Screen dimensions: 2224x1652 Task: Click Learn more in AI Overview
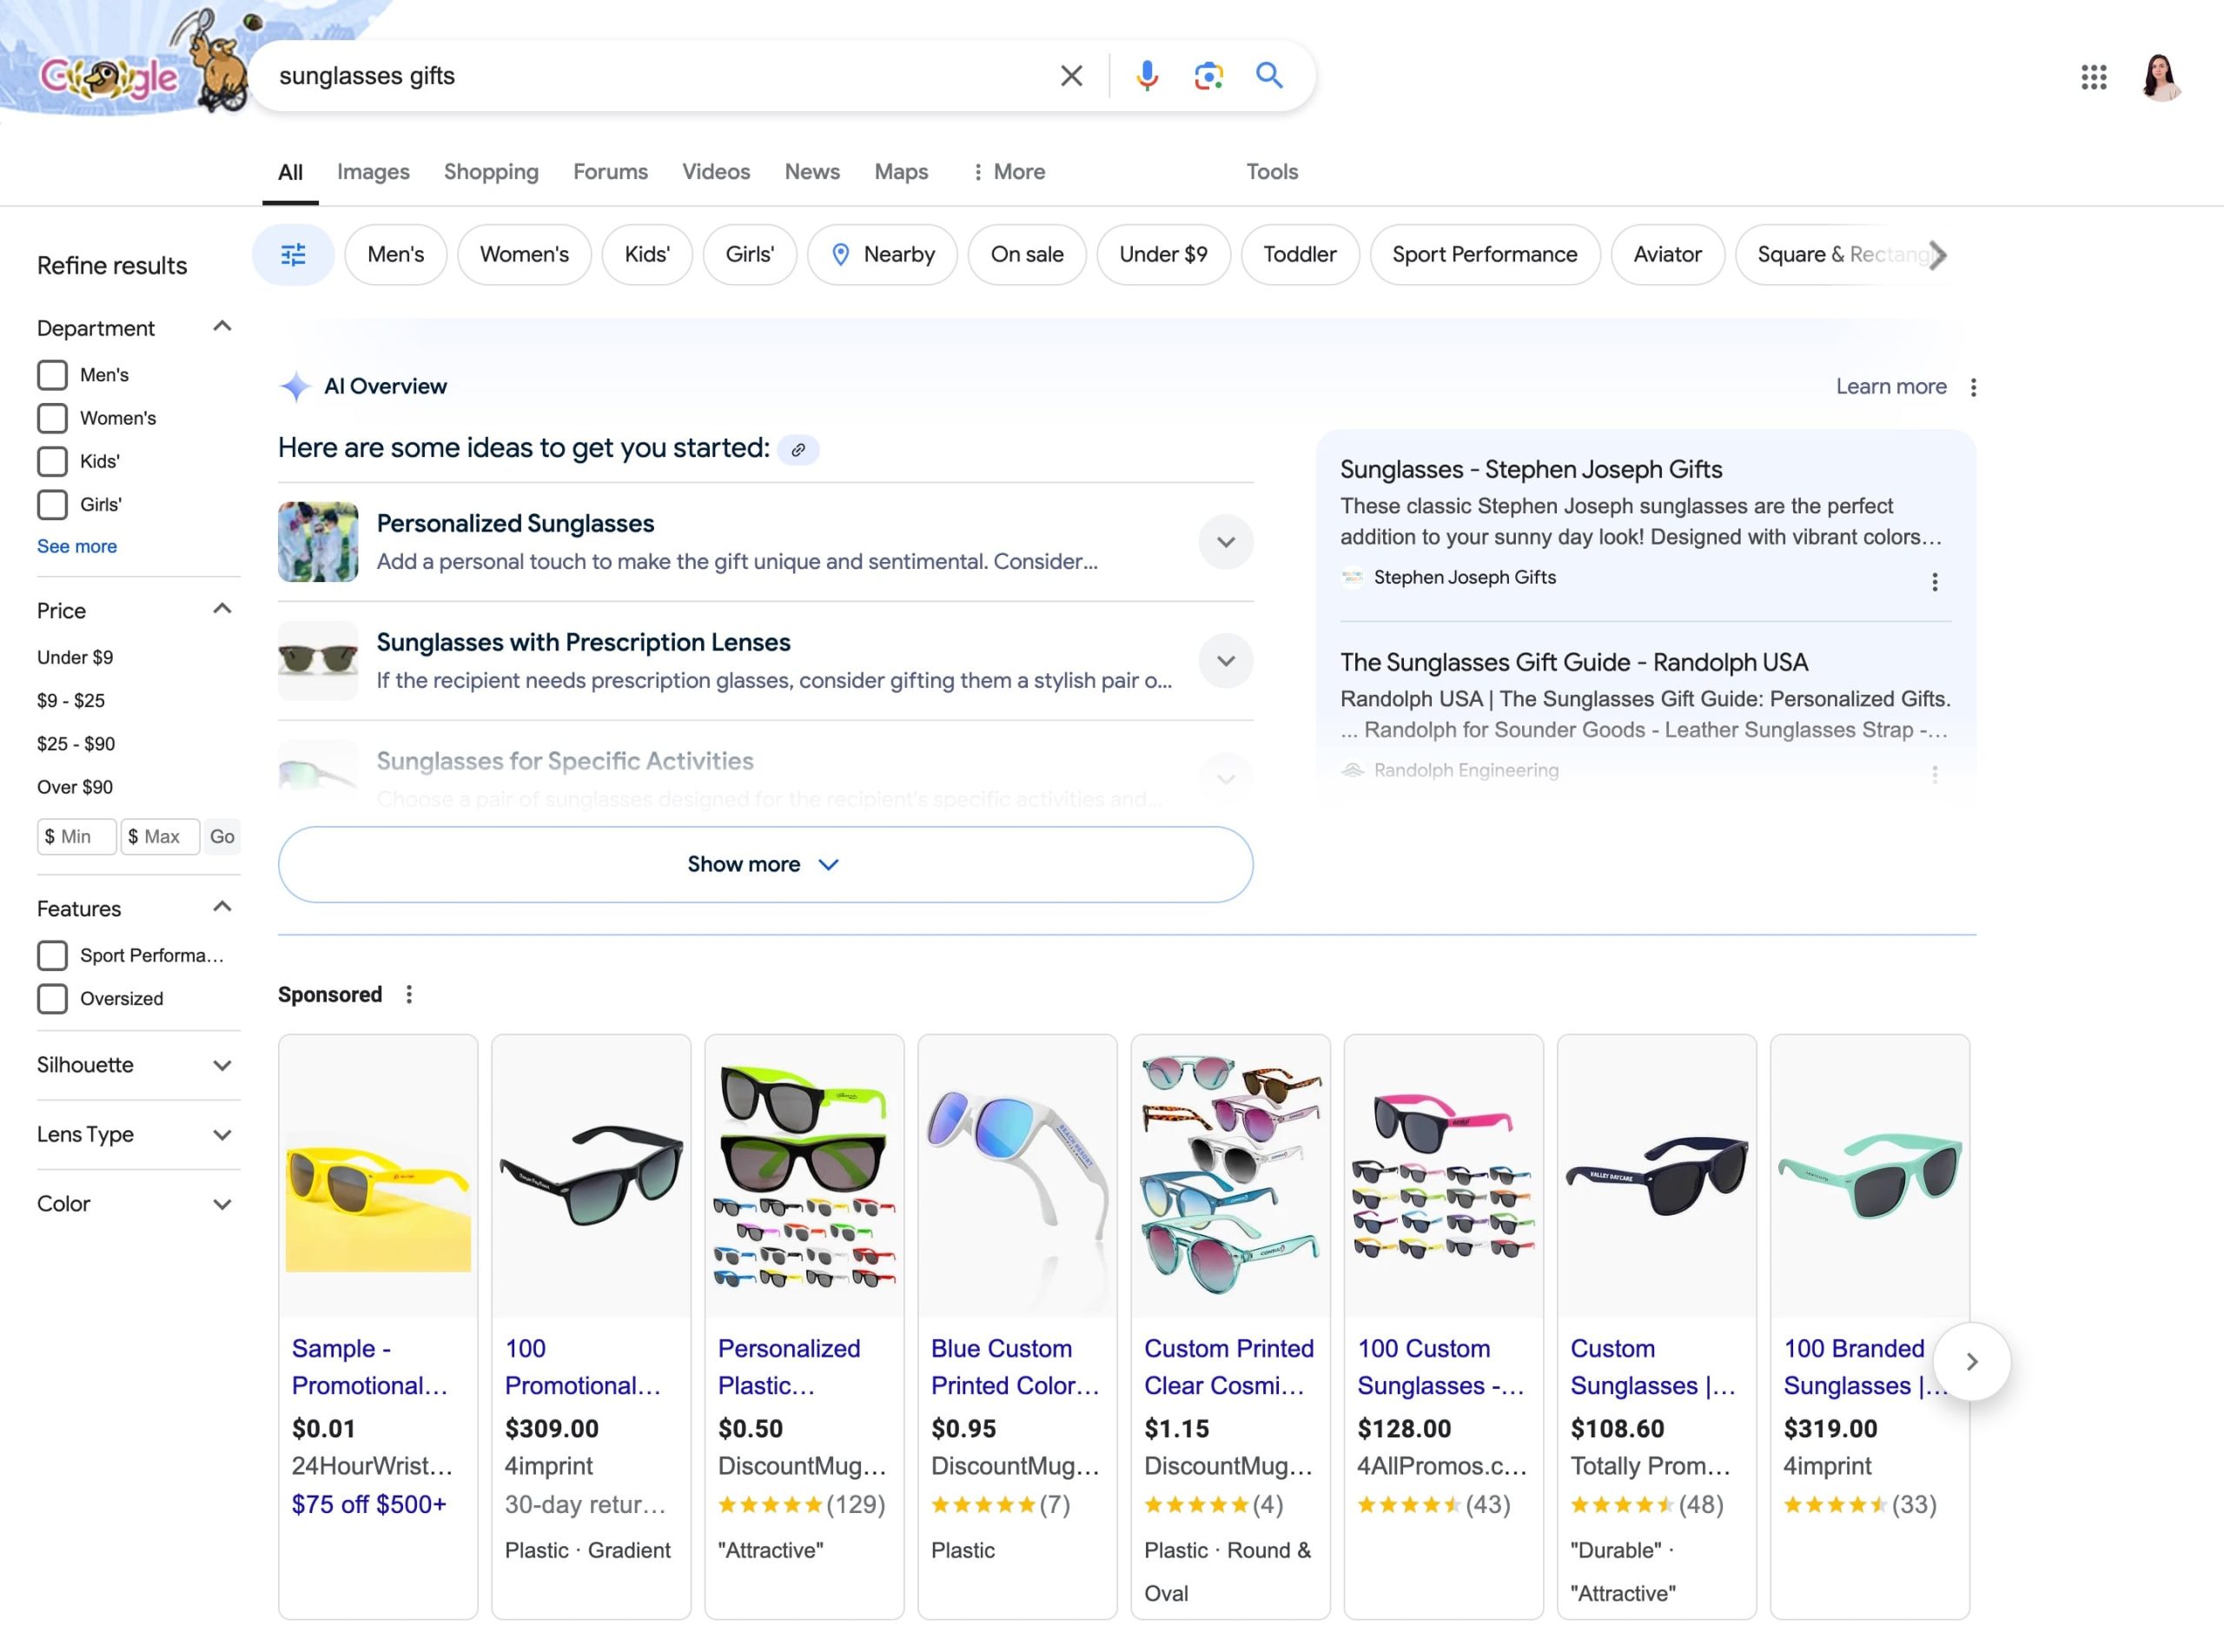(1890, 386)
